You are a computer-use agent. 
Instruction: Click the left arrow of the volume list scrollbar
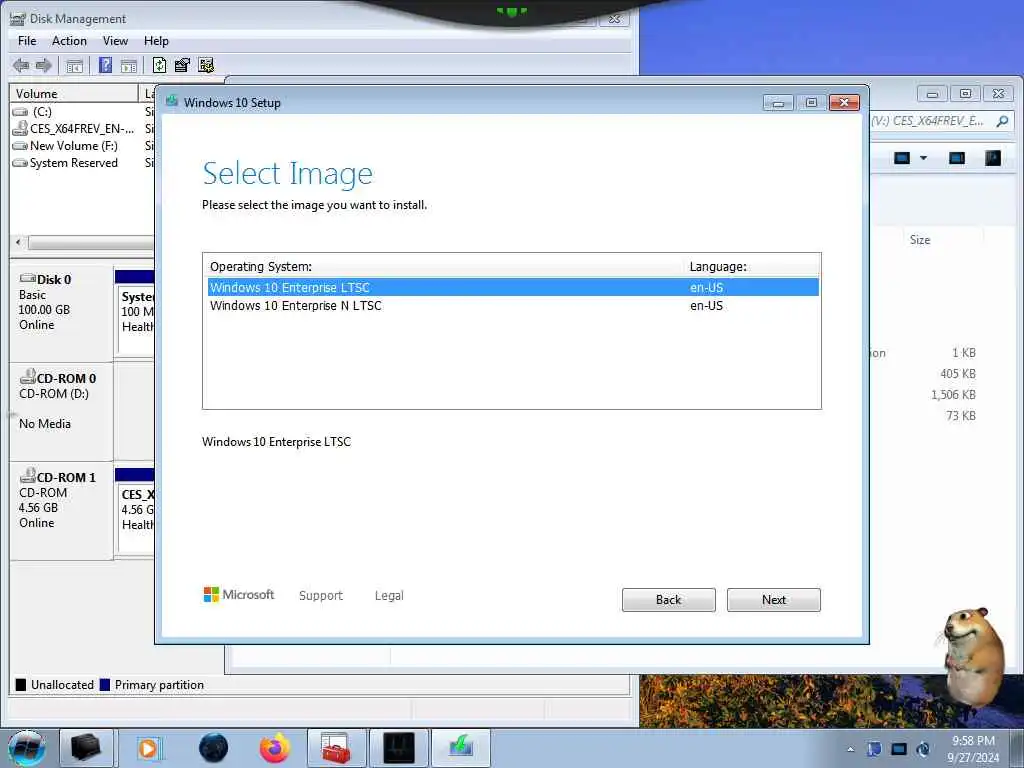pos(18,242)
